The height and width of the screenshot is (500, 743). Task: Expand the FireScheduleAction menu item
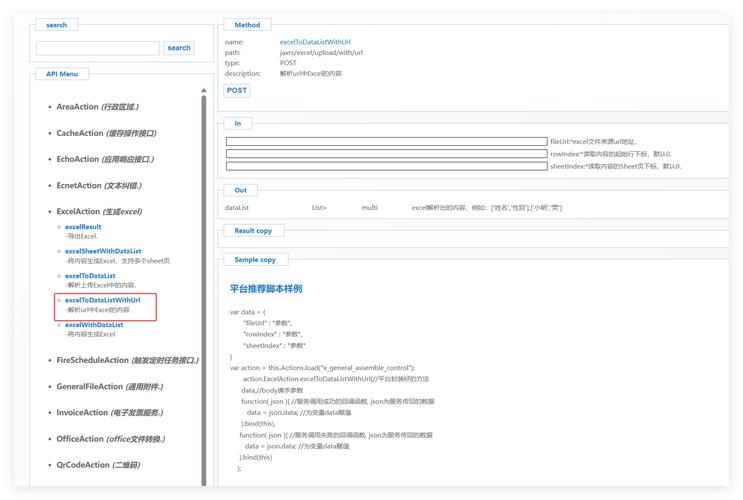click(127, 360)
